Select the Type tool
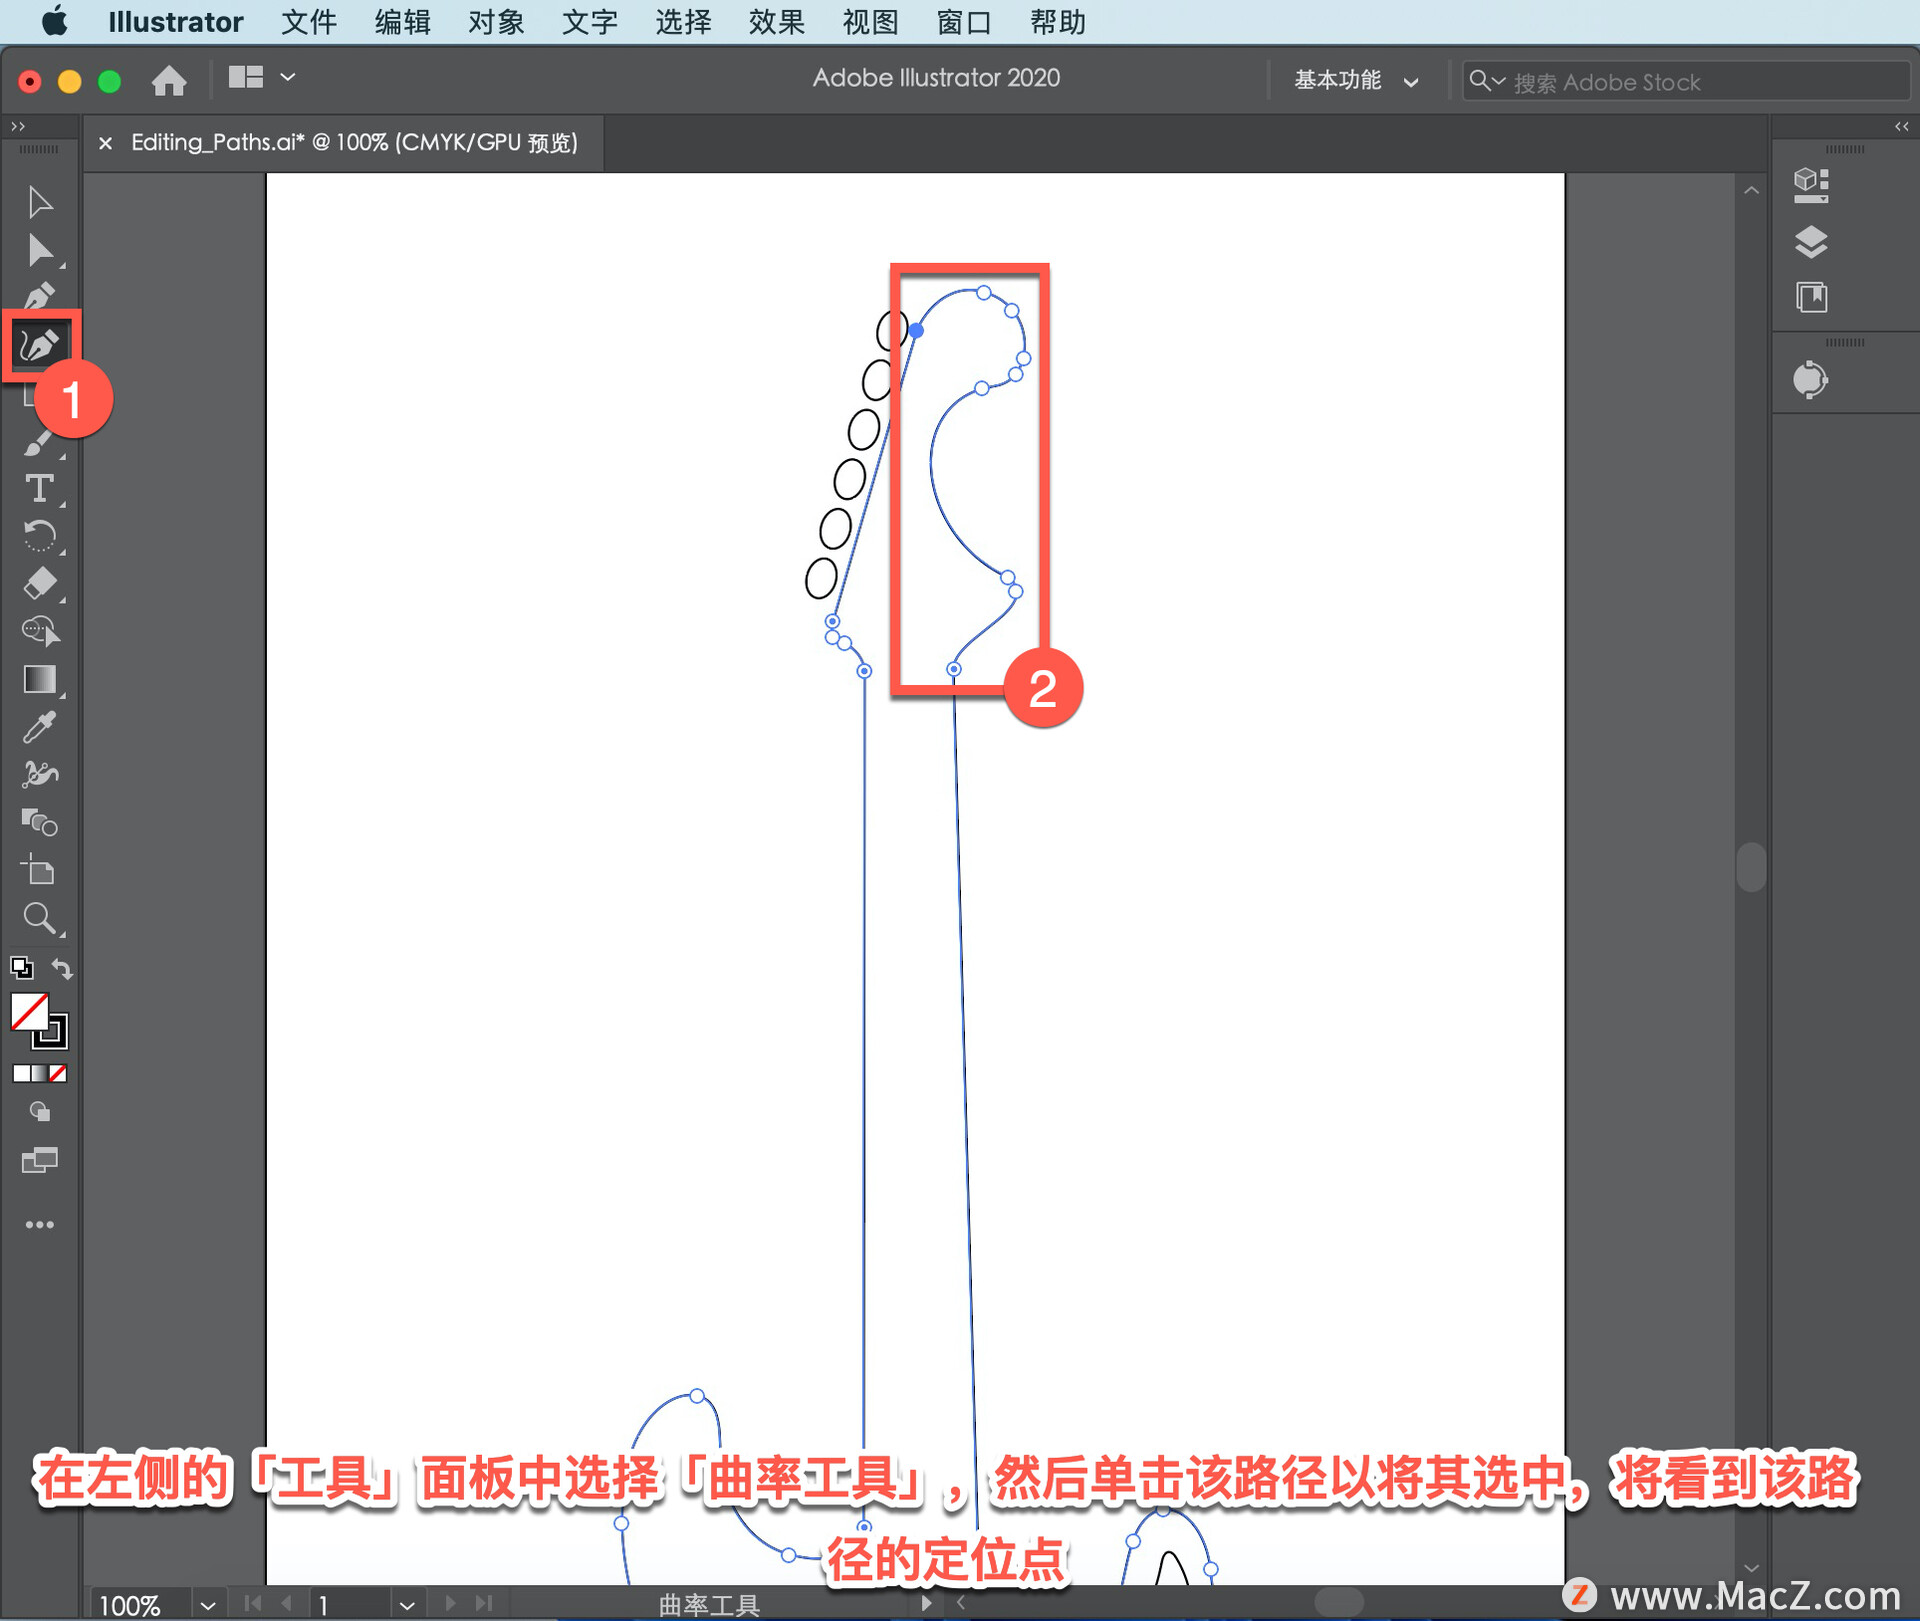Screen dimensions: 1920x1621 40,488
